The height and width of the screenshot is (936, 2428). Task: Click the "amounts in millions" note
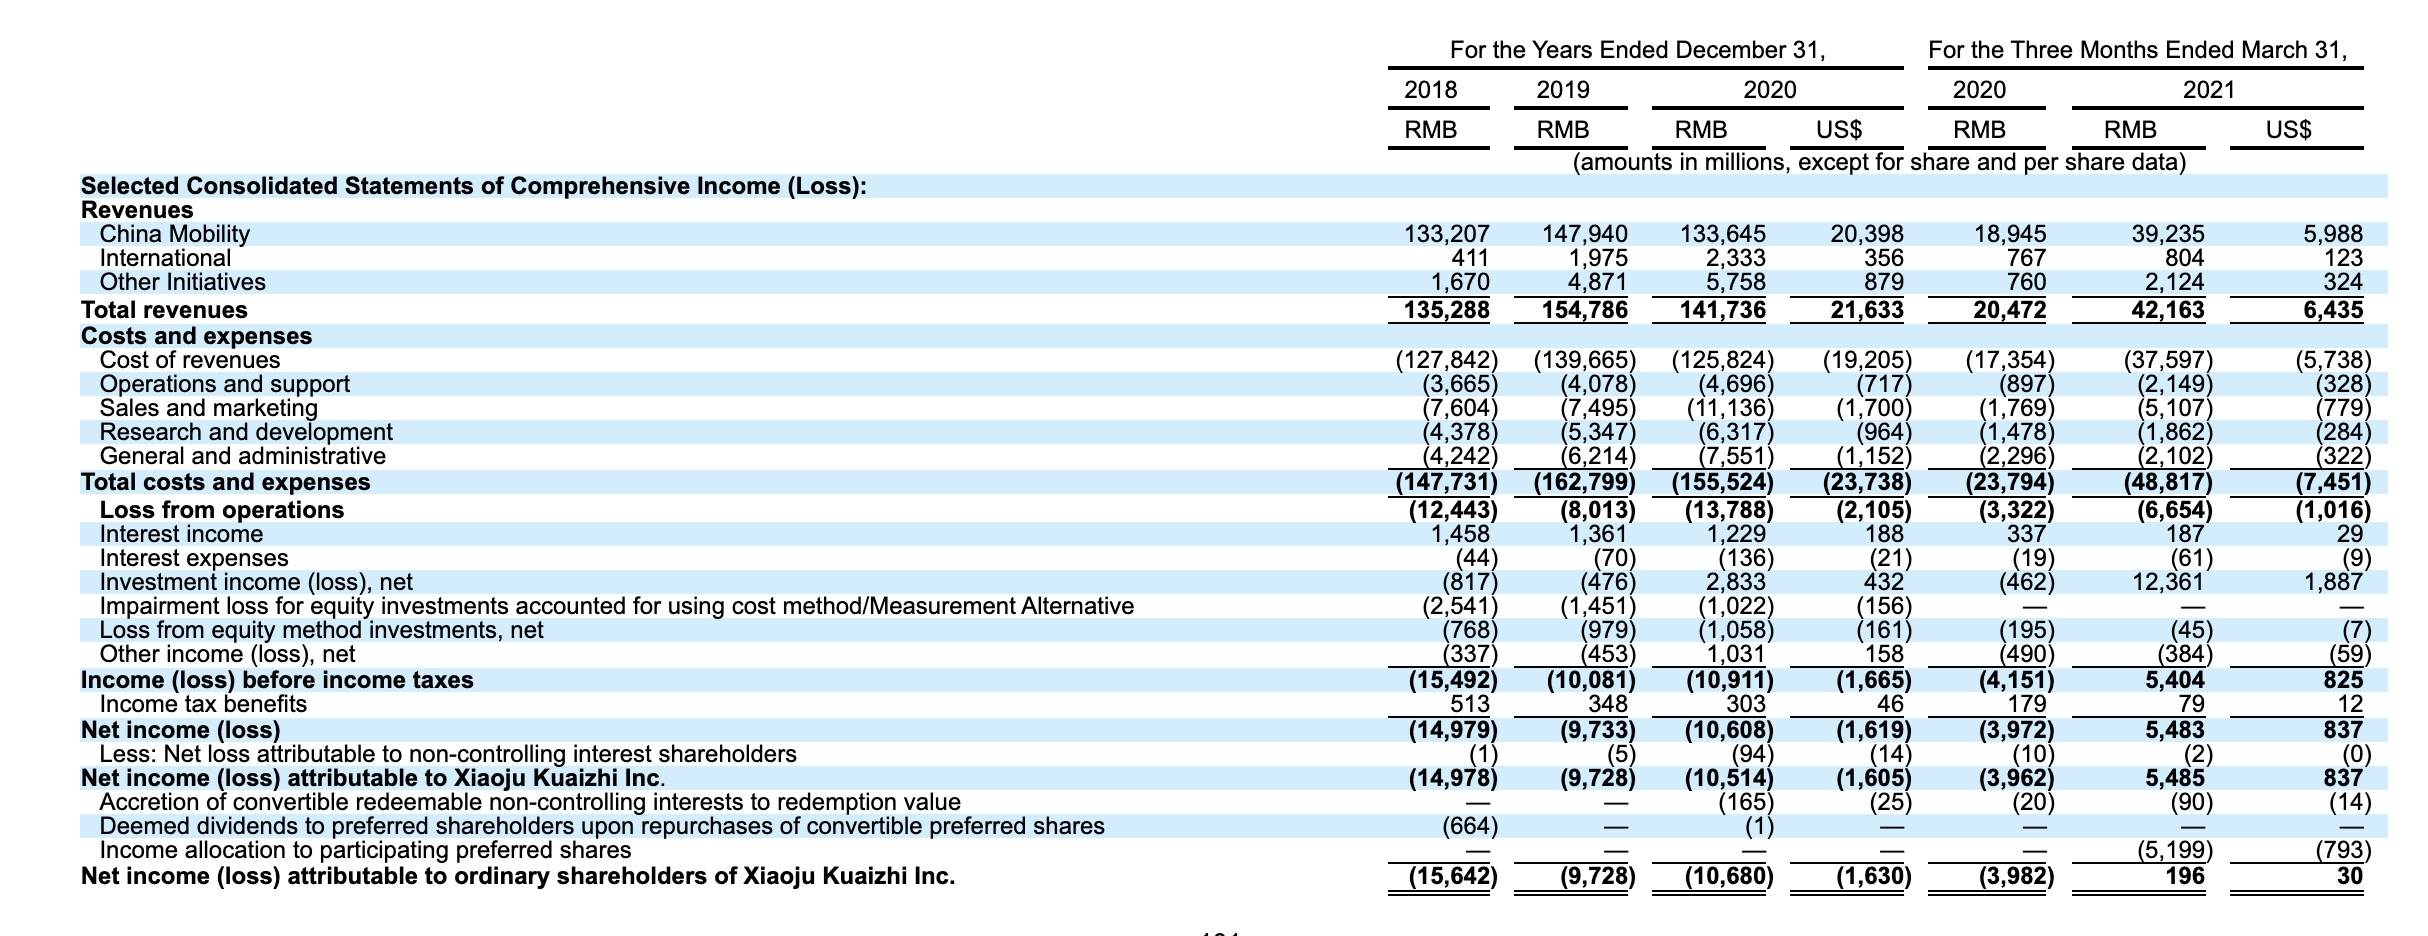(x=1880, y=162)
